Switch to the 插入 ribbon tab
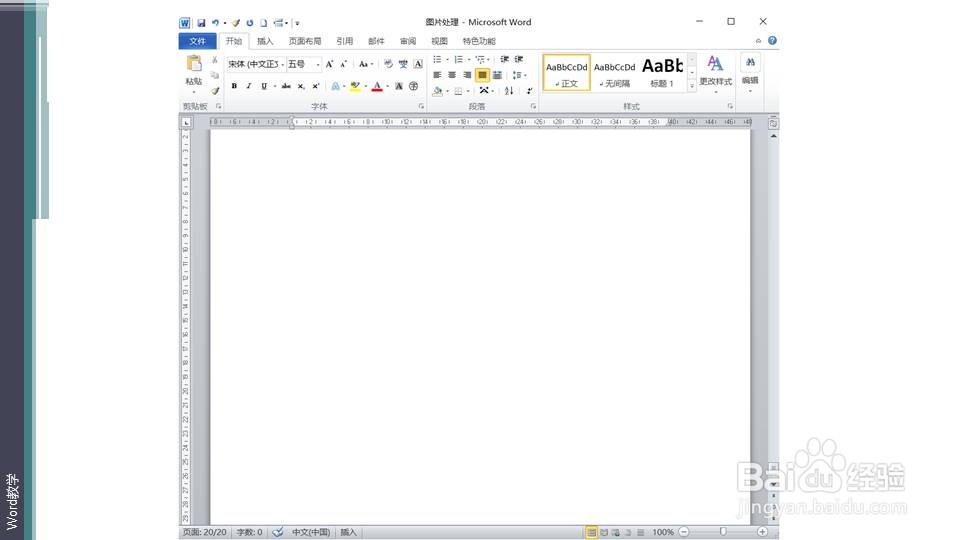This screenshot has width=960, height=540. click(x=265, y=41)
